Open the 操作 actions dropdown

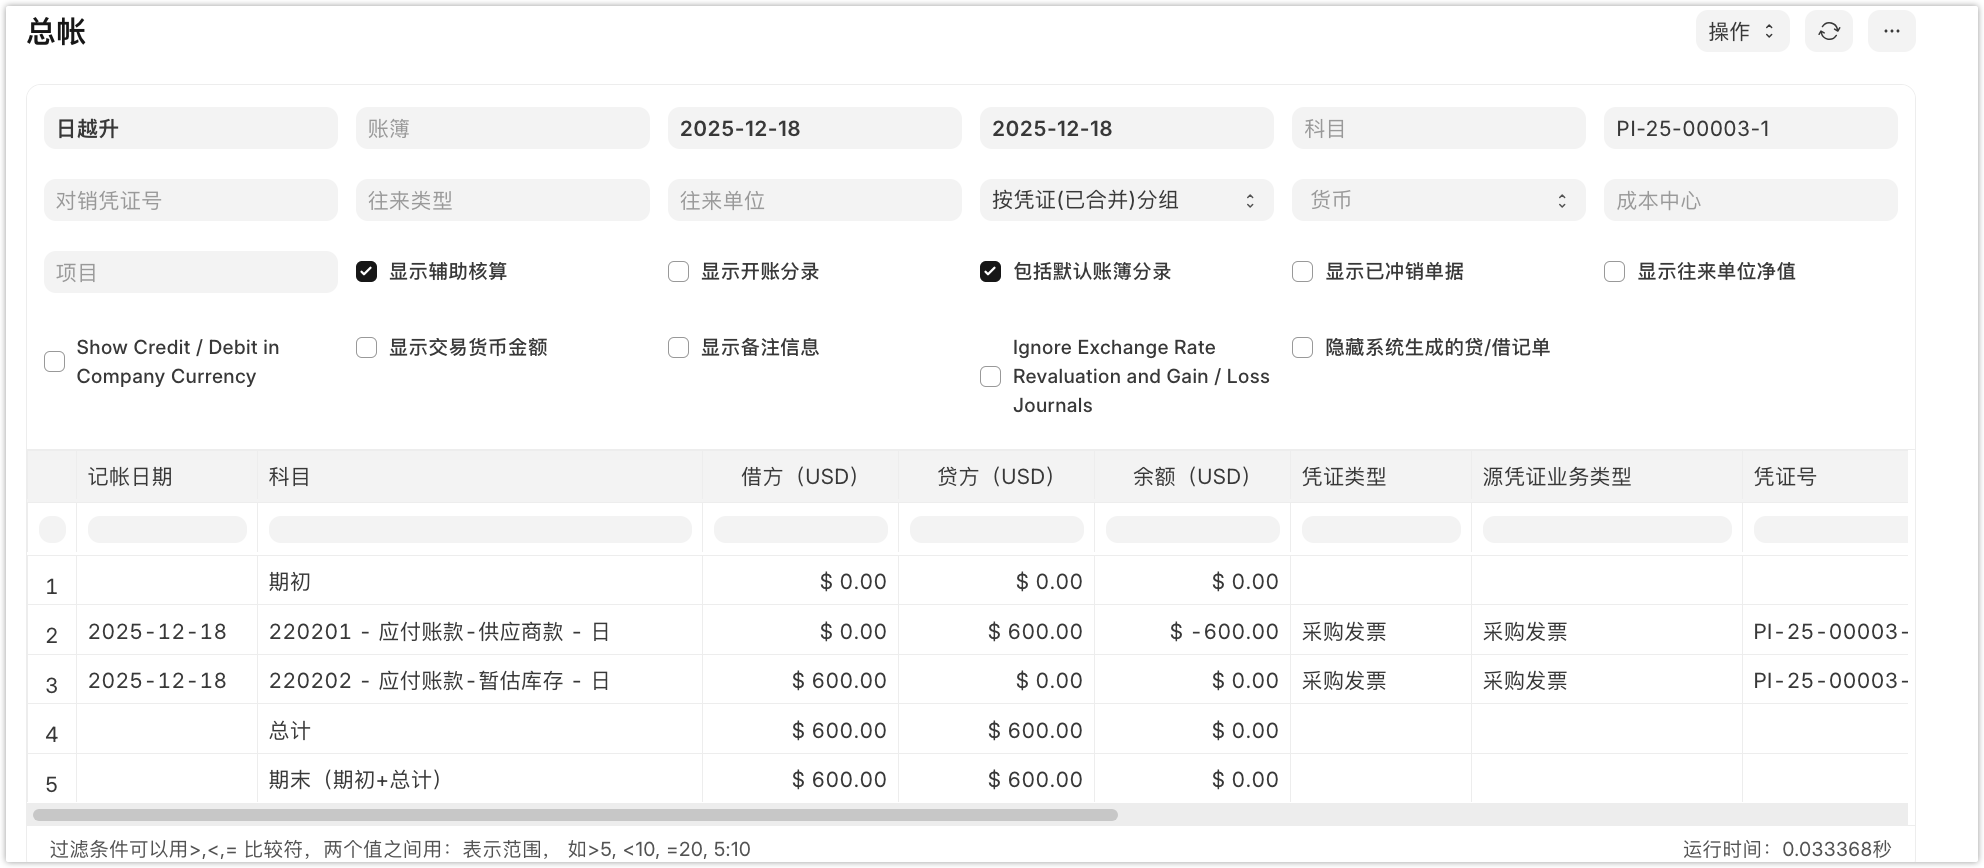pos(1741,32)
